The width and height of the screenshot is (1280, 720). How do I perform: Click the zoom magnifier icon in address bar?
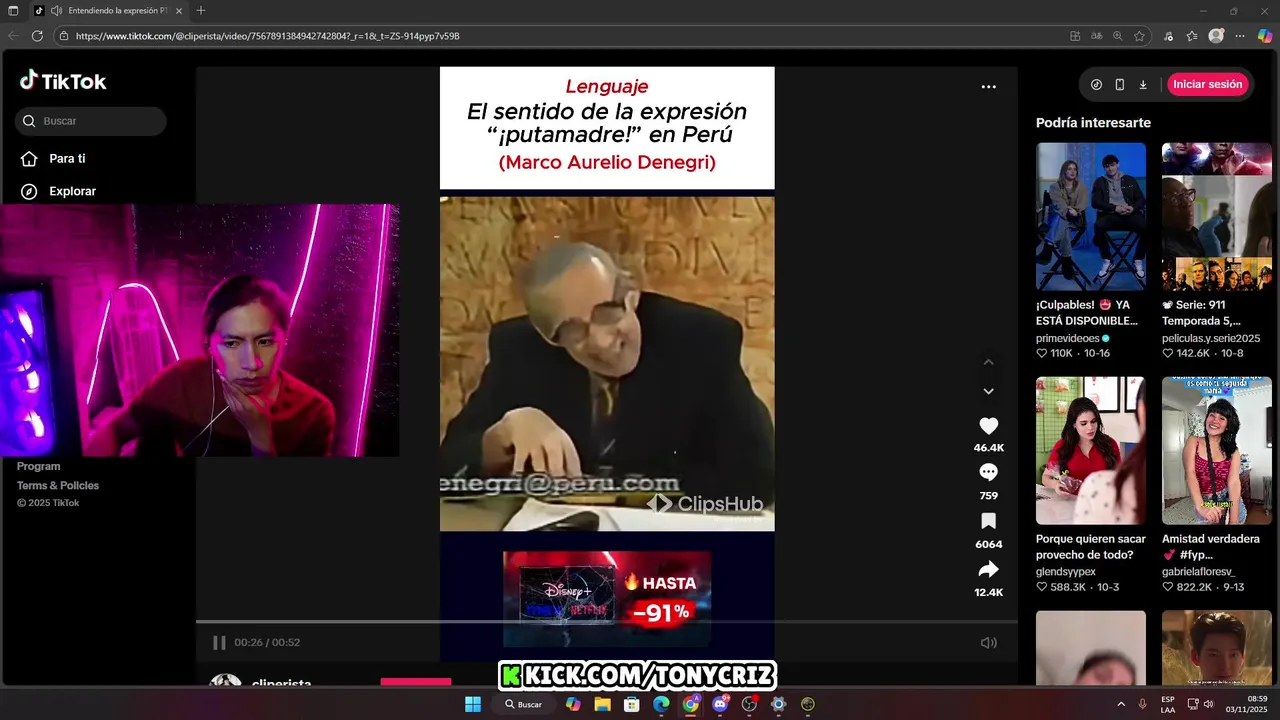(1118, 36)
